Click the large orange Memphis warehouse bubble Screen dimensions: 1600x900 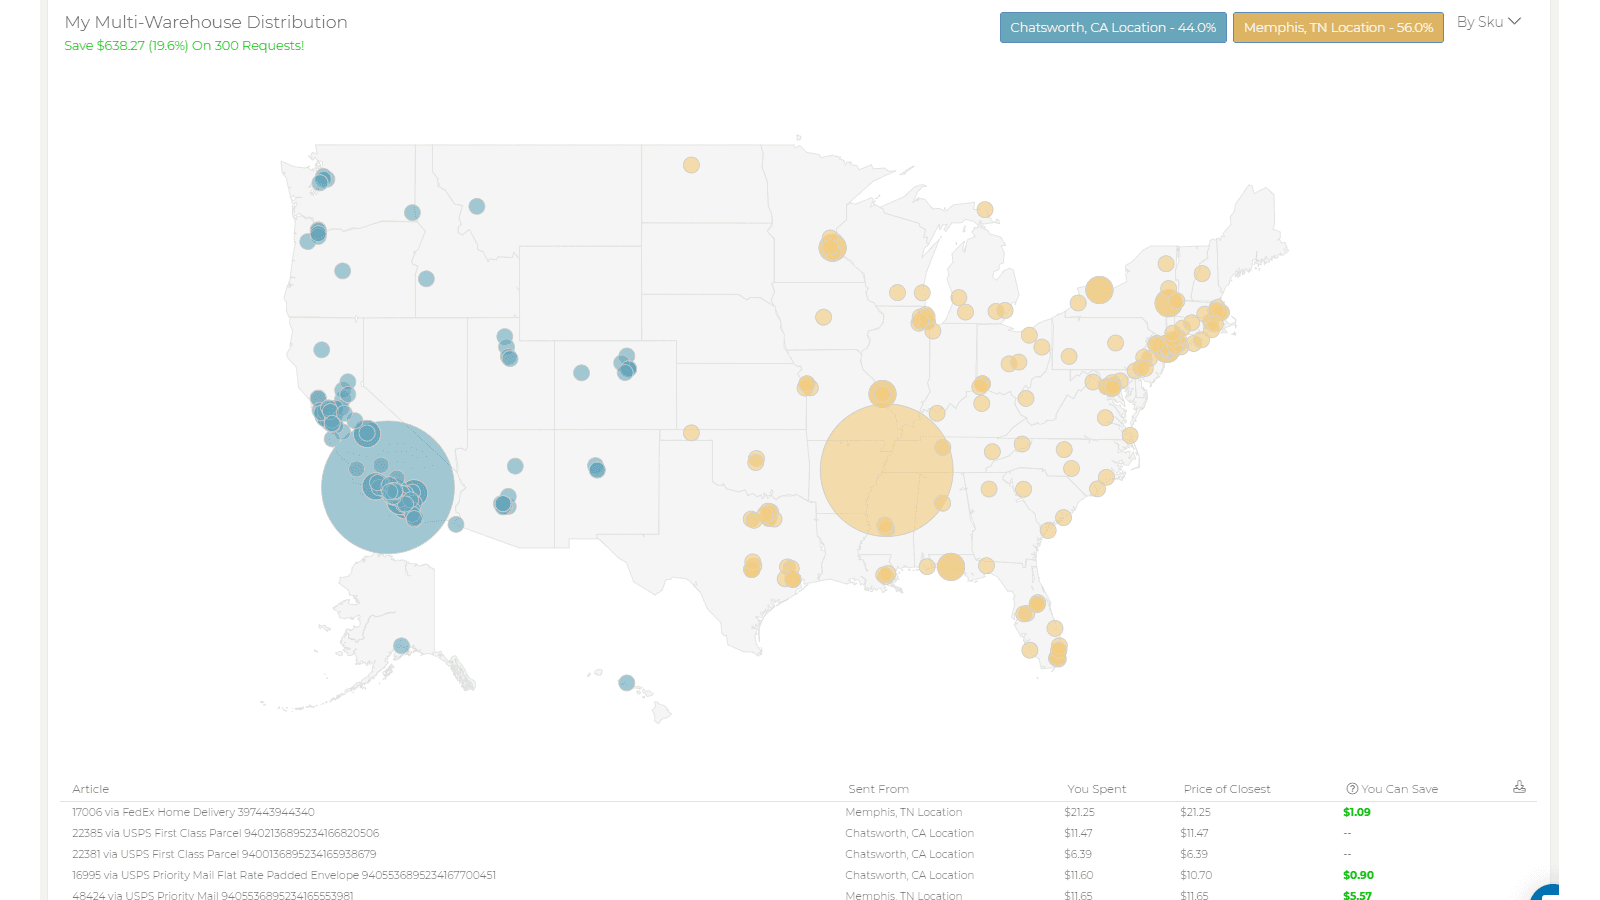(886, 470)
